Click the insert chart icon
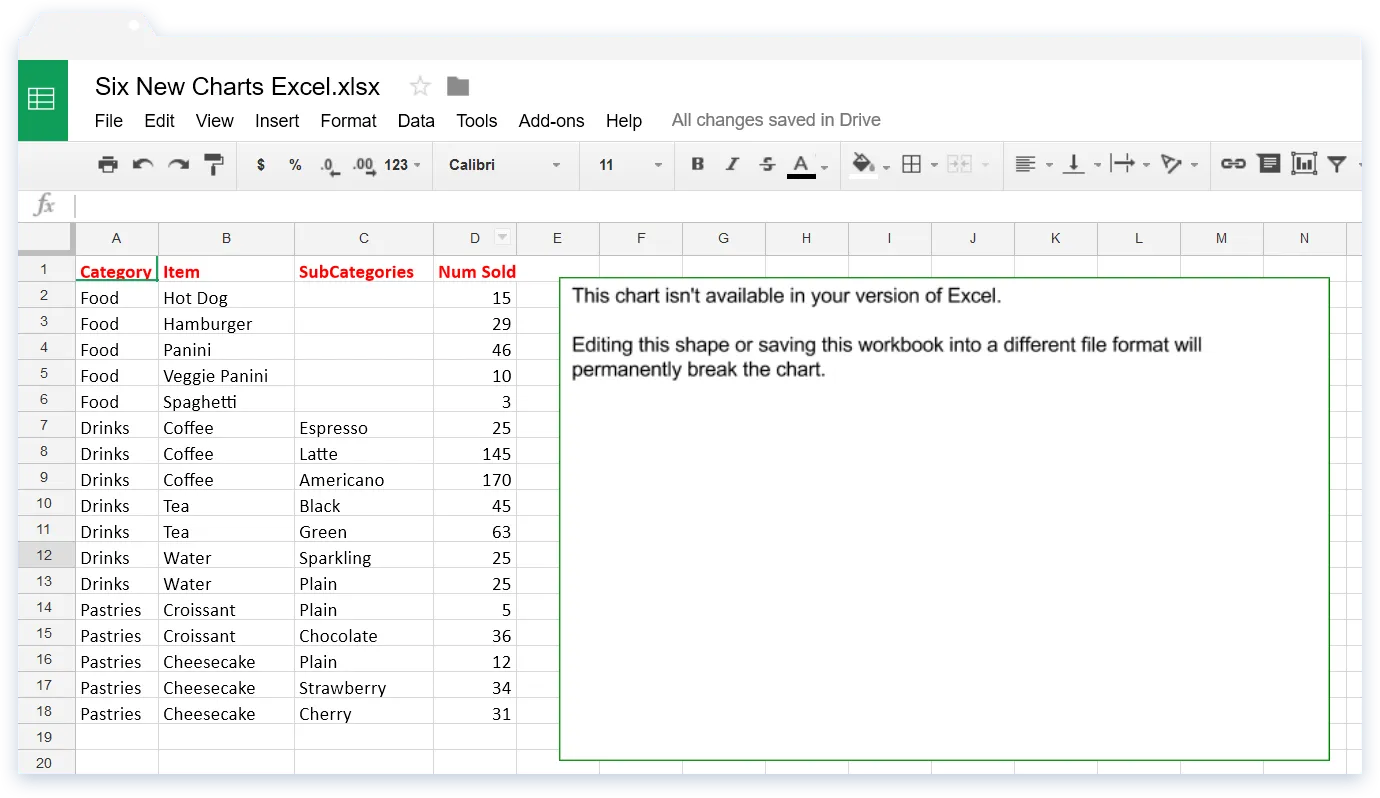 (x=1303, y=164)
